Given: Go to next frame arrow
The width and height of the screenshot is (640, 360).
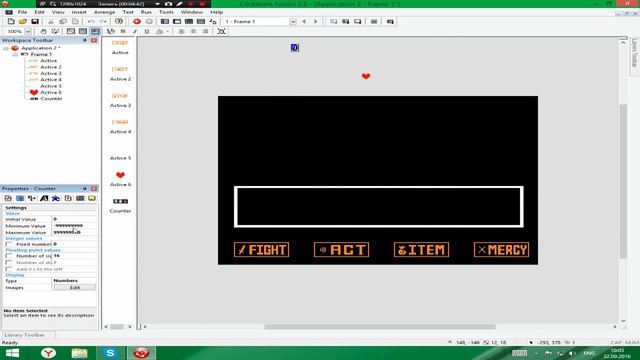Looking at the screenshot, I should (x=316, y=22).
